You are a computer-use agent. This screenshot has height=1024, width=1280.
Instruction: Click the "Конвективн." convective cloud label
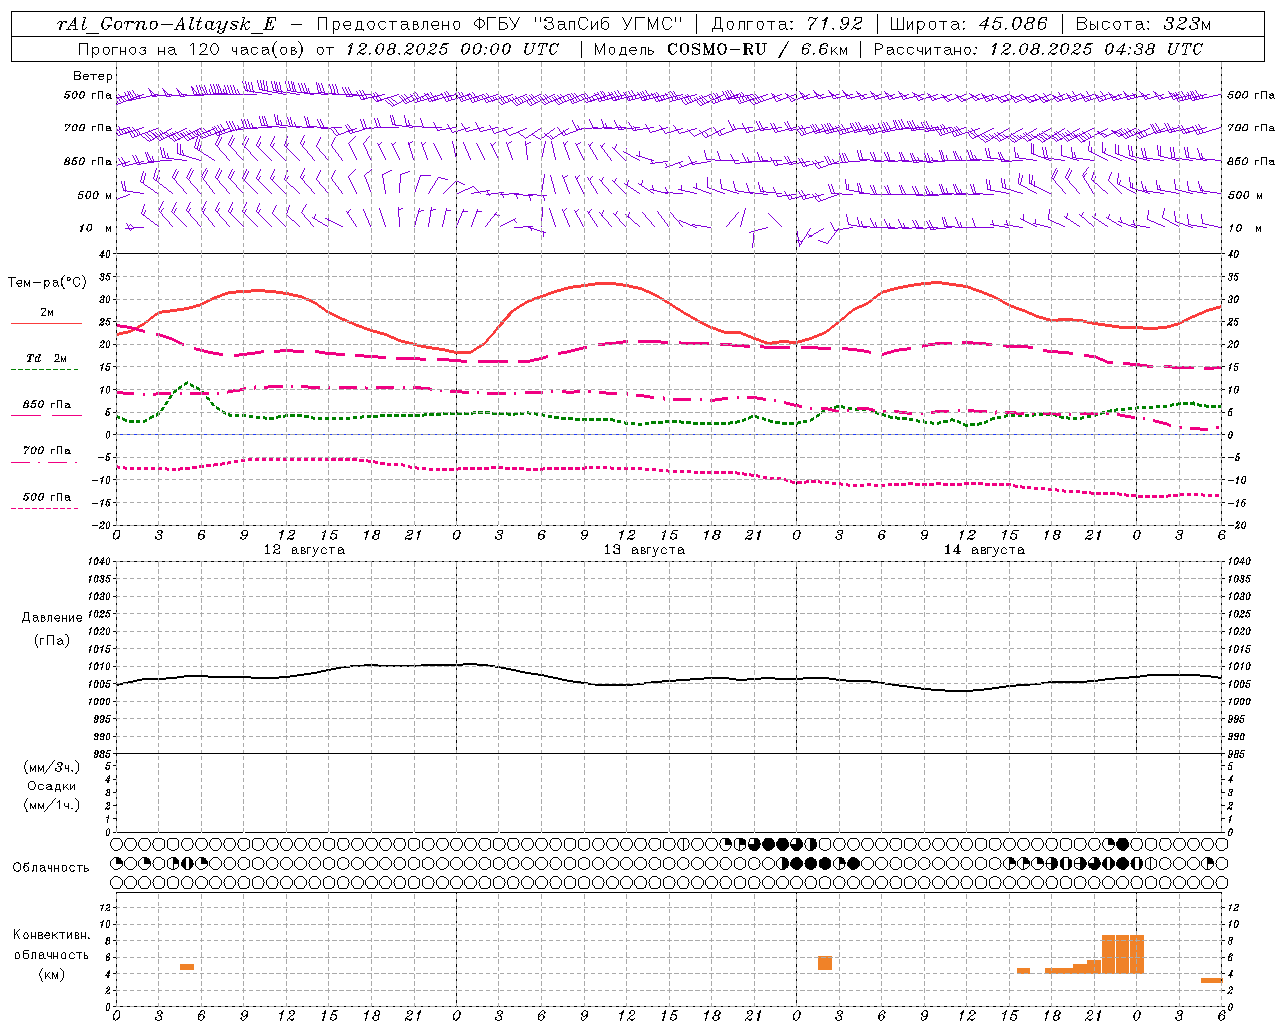52,935
